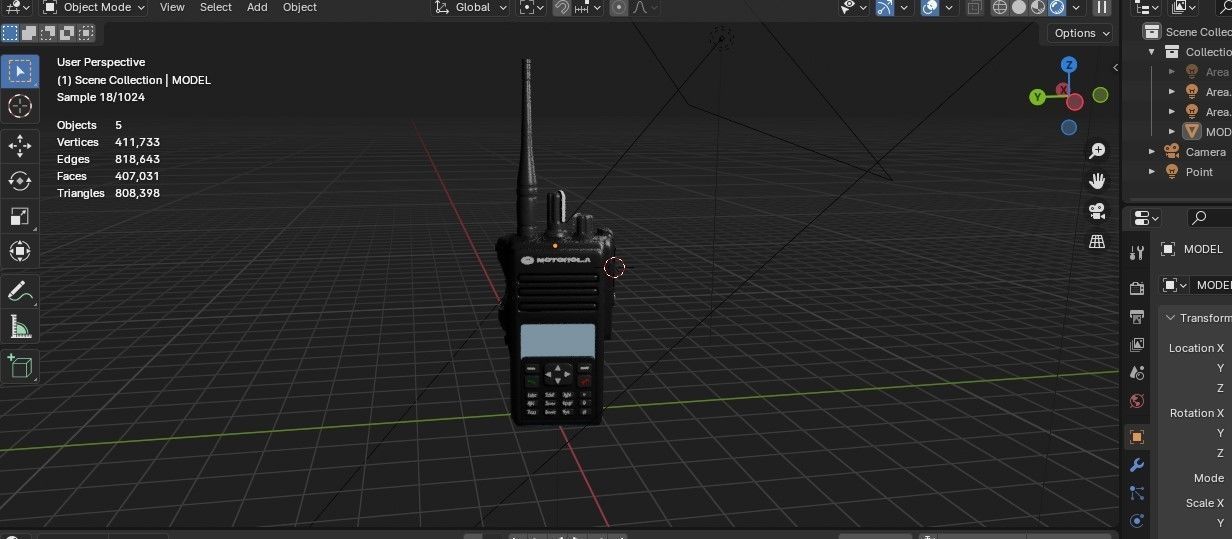1232x539 pixels.
Task: Set selection mode to invert
Action: (66, 32)
